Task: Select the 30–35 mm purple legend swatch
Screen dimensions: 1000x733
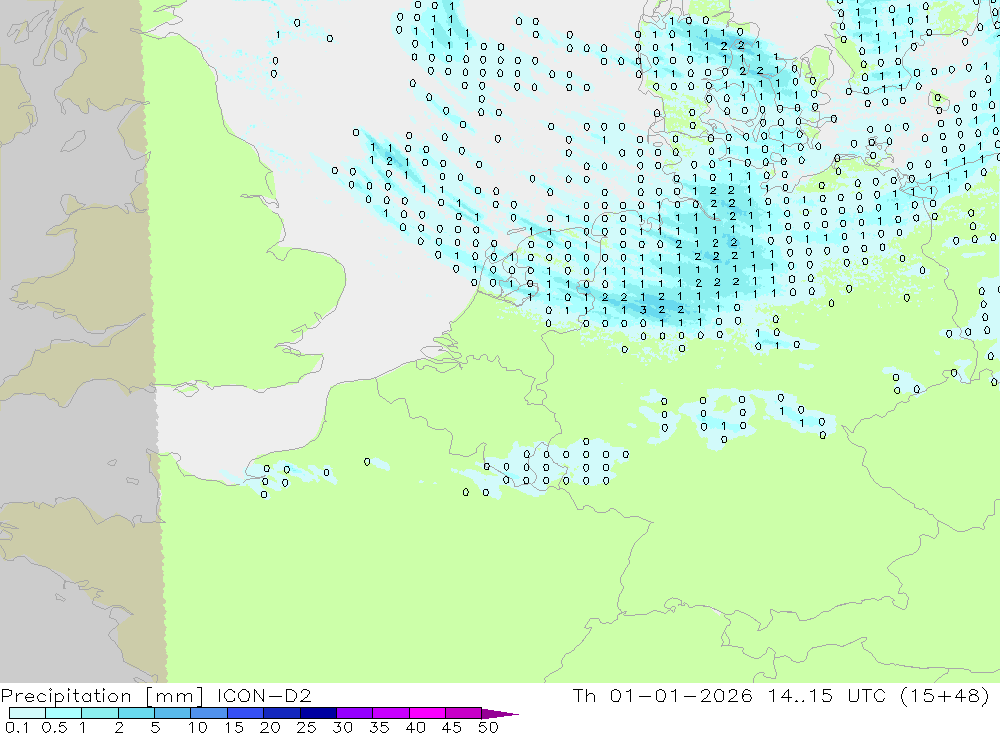Action: click(354, 713)
